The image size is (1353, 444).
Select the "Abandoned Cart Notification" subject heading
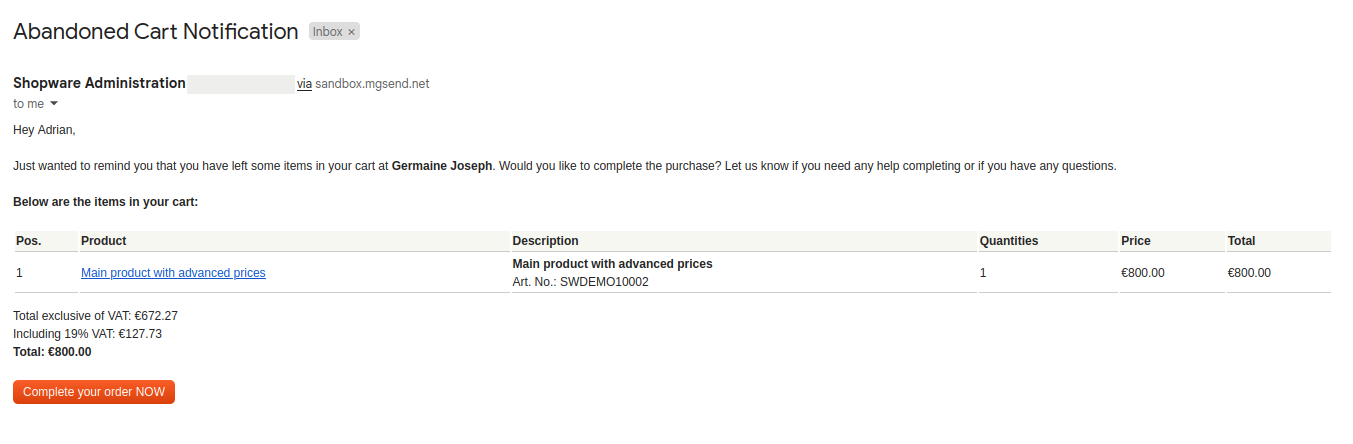coord(155,32)
